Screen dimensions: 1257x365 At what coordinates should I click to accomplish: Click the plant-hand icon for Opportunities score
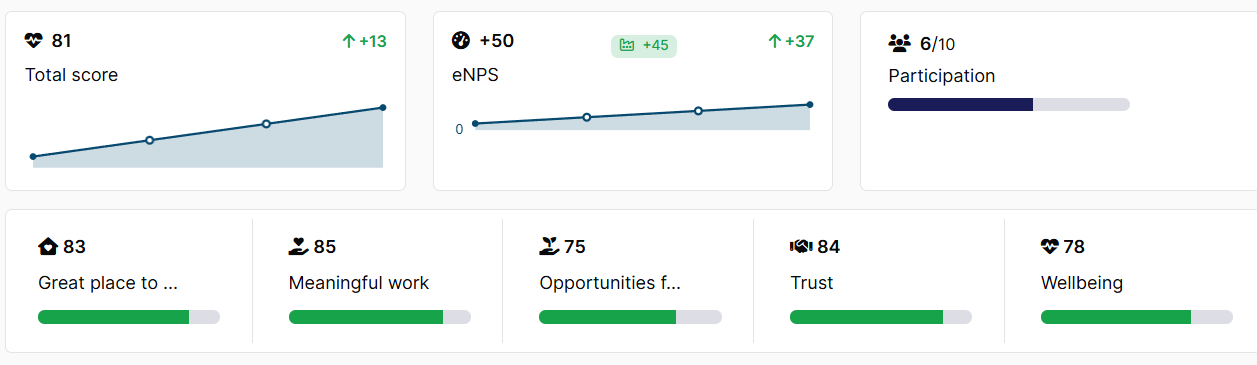[x=548, y=247]
